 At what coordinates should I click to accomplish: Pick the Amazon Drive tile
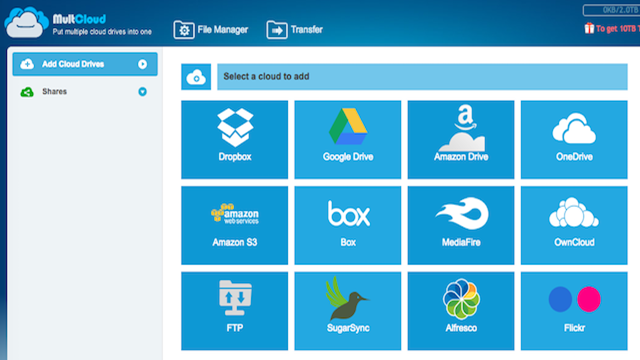pos(461,140)
